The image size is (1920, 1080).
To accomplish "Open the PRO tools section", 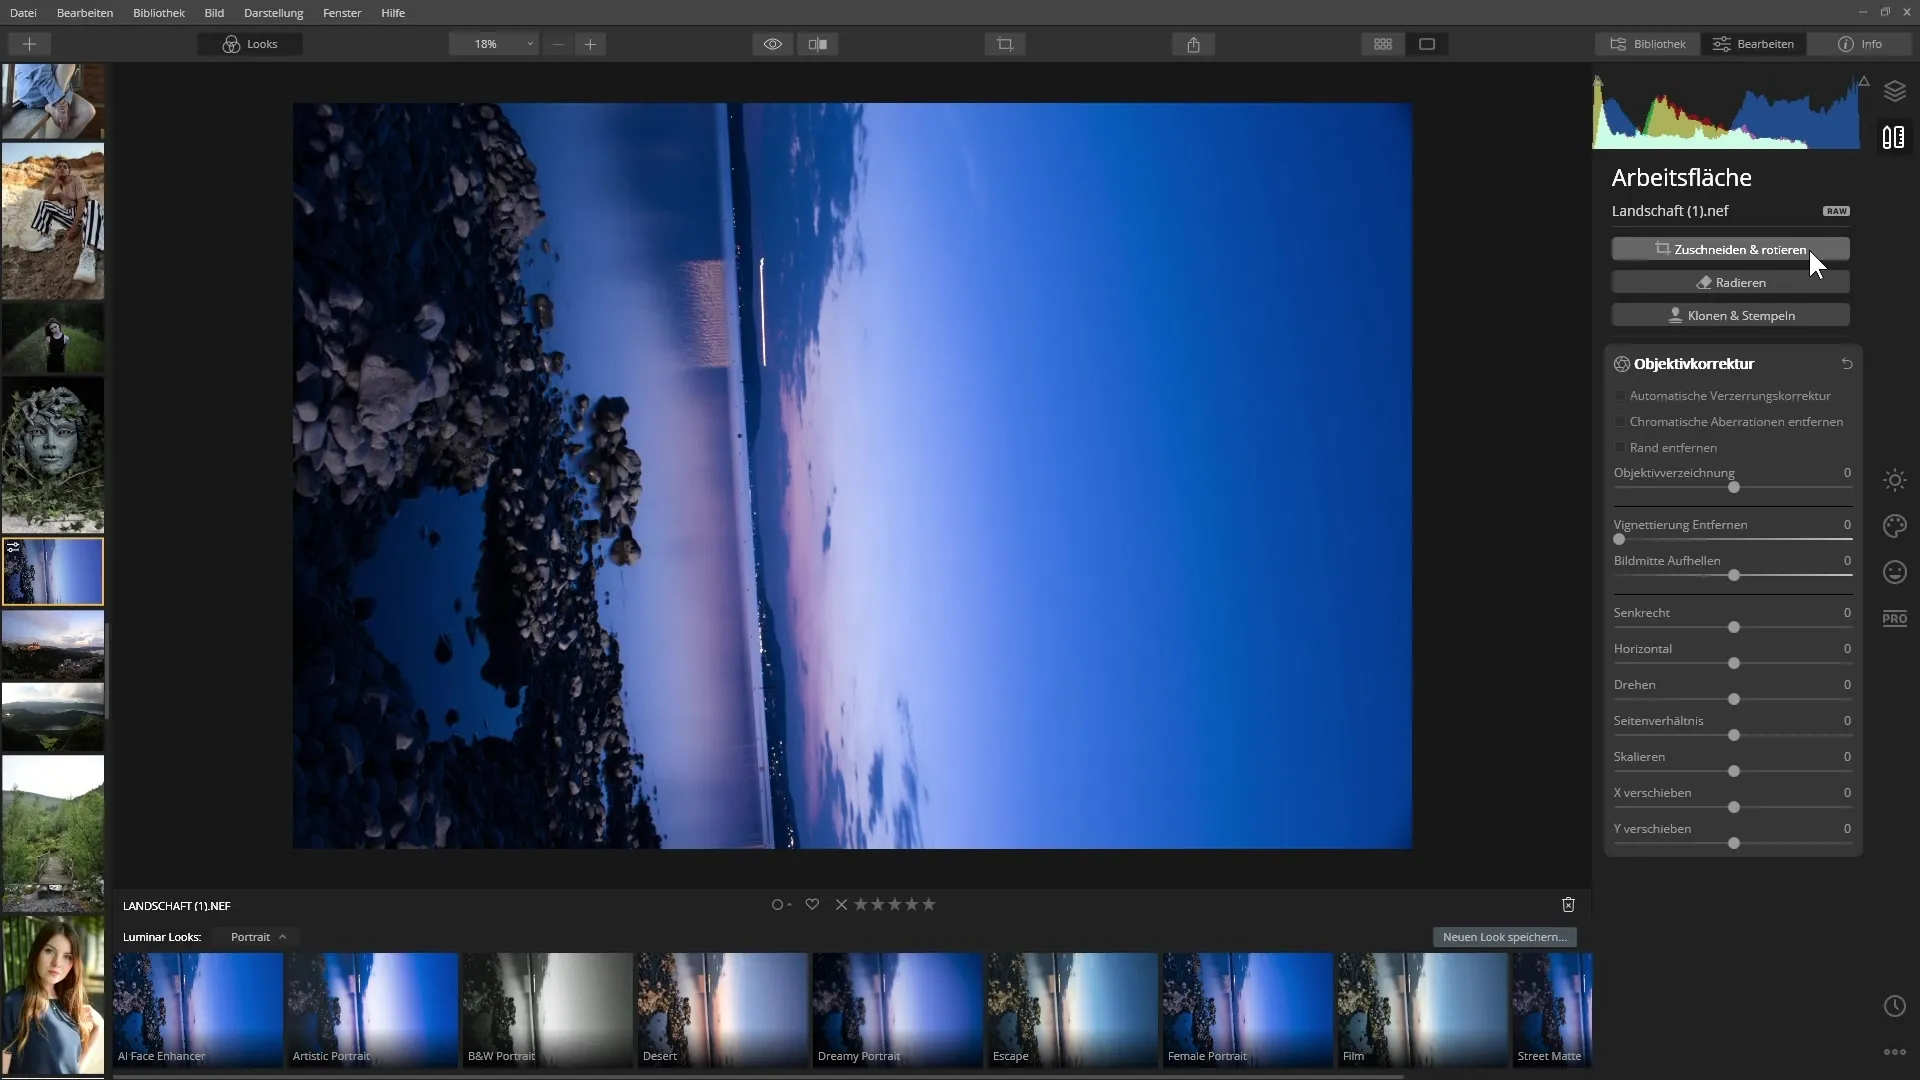I will click(1895, 618).
